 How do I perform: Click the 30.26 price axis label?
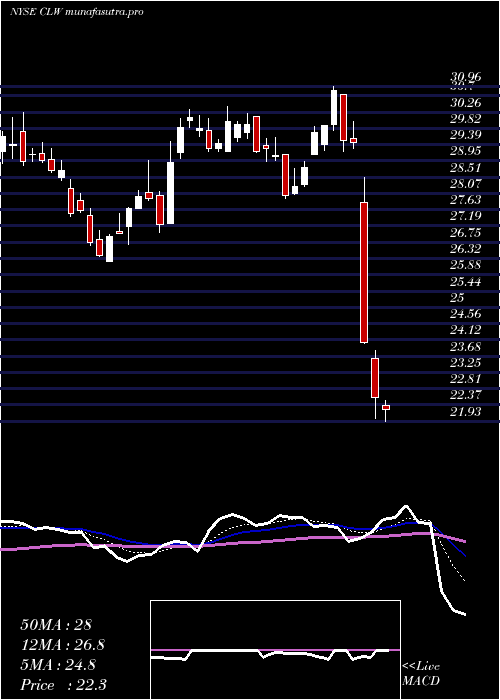[466, 103]
